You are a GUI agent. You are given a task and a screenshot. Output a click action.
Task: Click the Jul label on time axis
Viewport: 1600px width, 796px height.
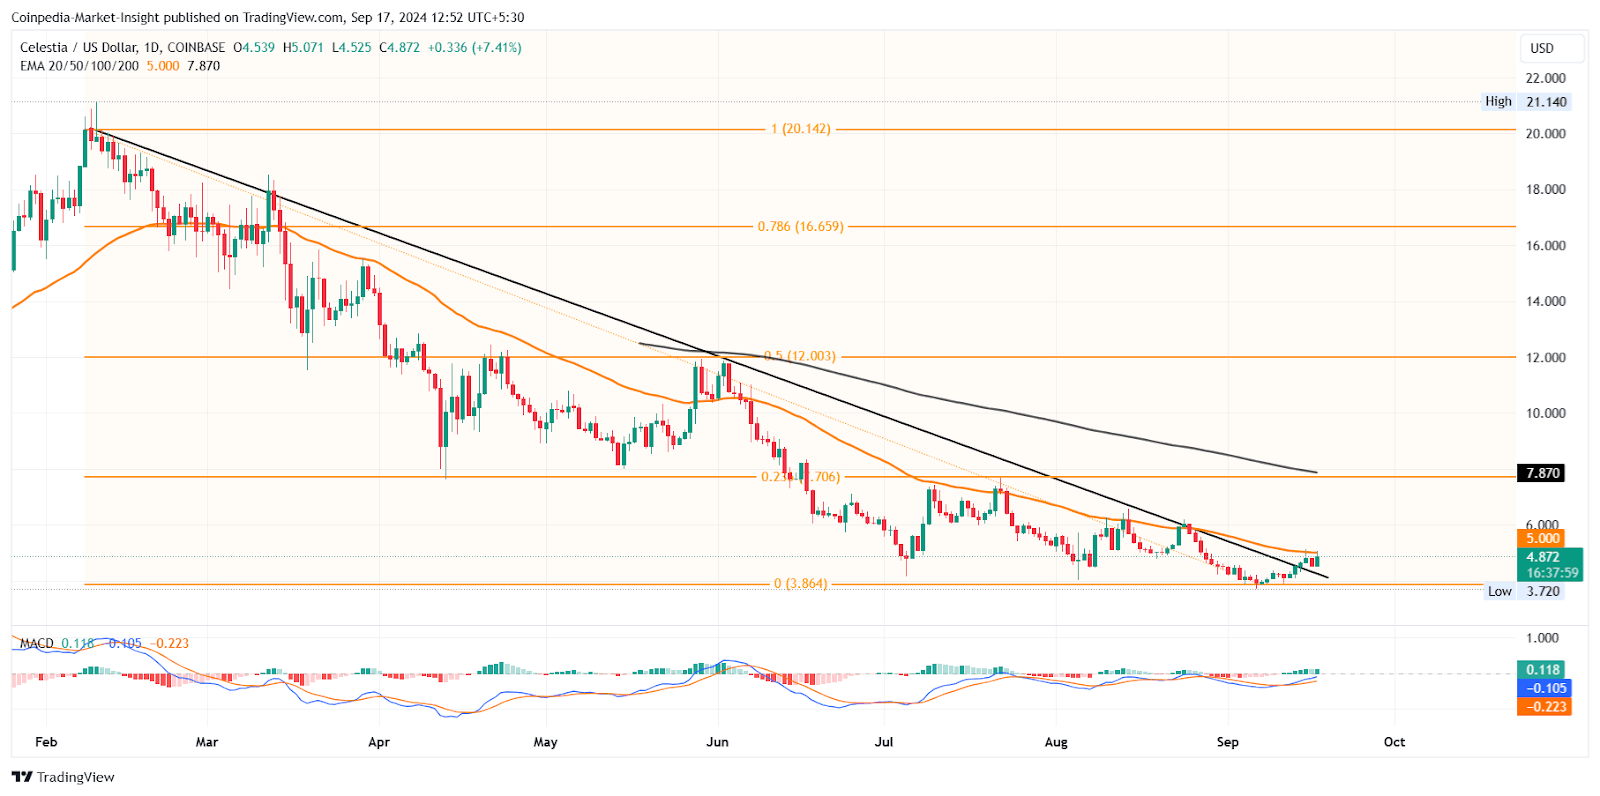(884, 742)
